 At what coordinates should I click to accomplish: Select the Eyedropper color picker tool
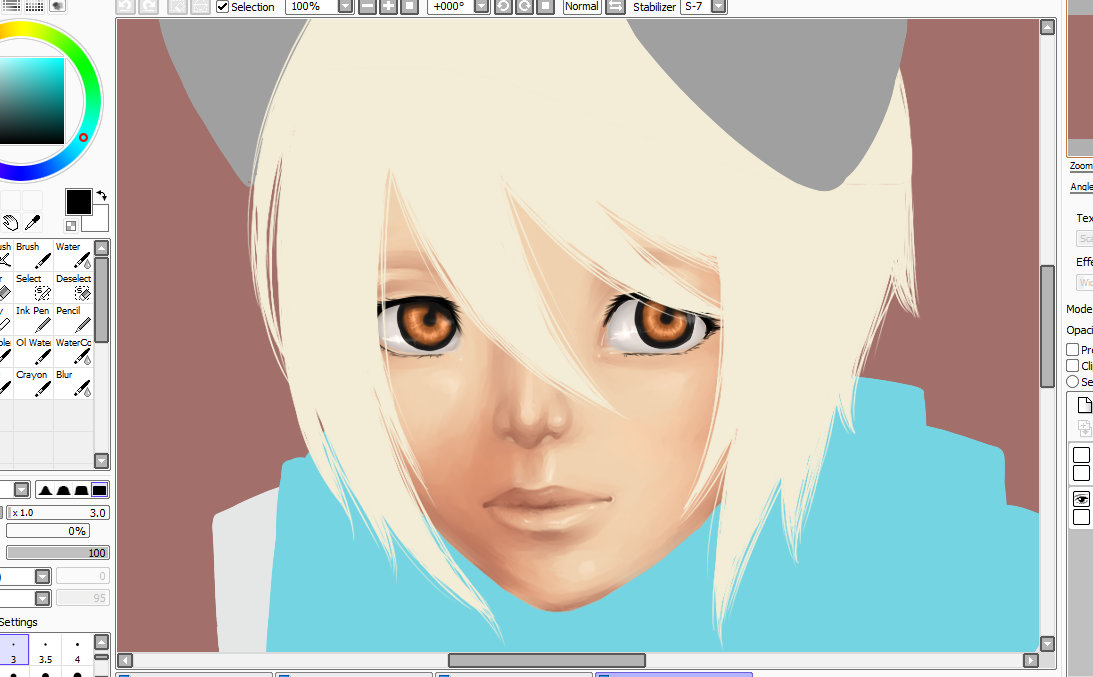tap(32, 222)
